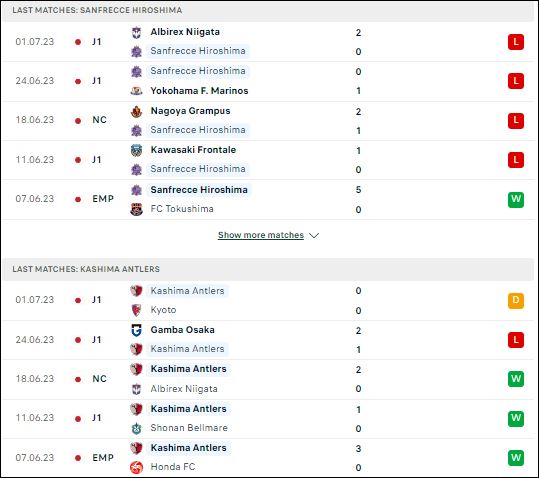Click the Kawasaki Frontale team logo
The image size is (539, 478).
pos(136,150)
